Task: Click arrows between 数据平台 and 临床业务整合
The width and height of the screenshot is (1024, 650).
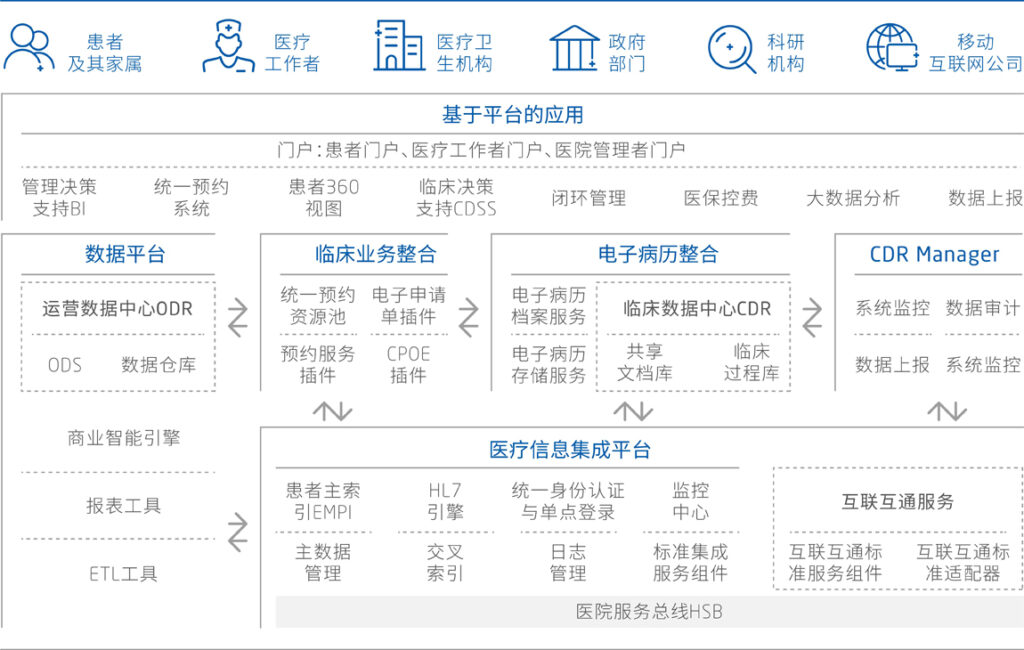Action: 238,318
